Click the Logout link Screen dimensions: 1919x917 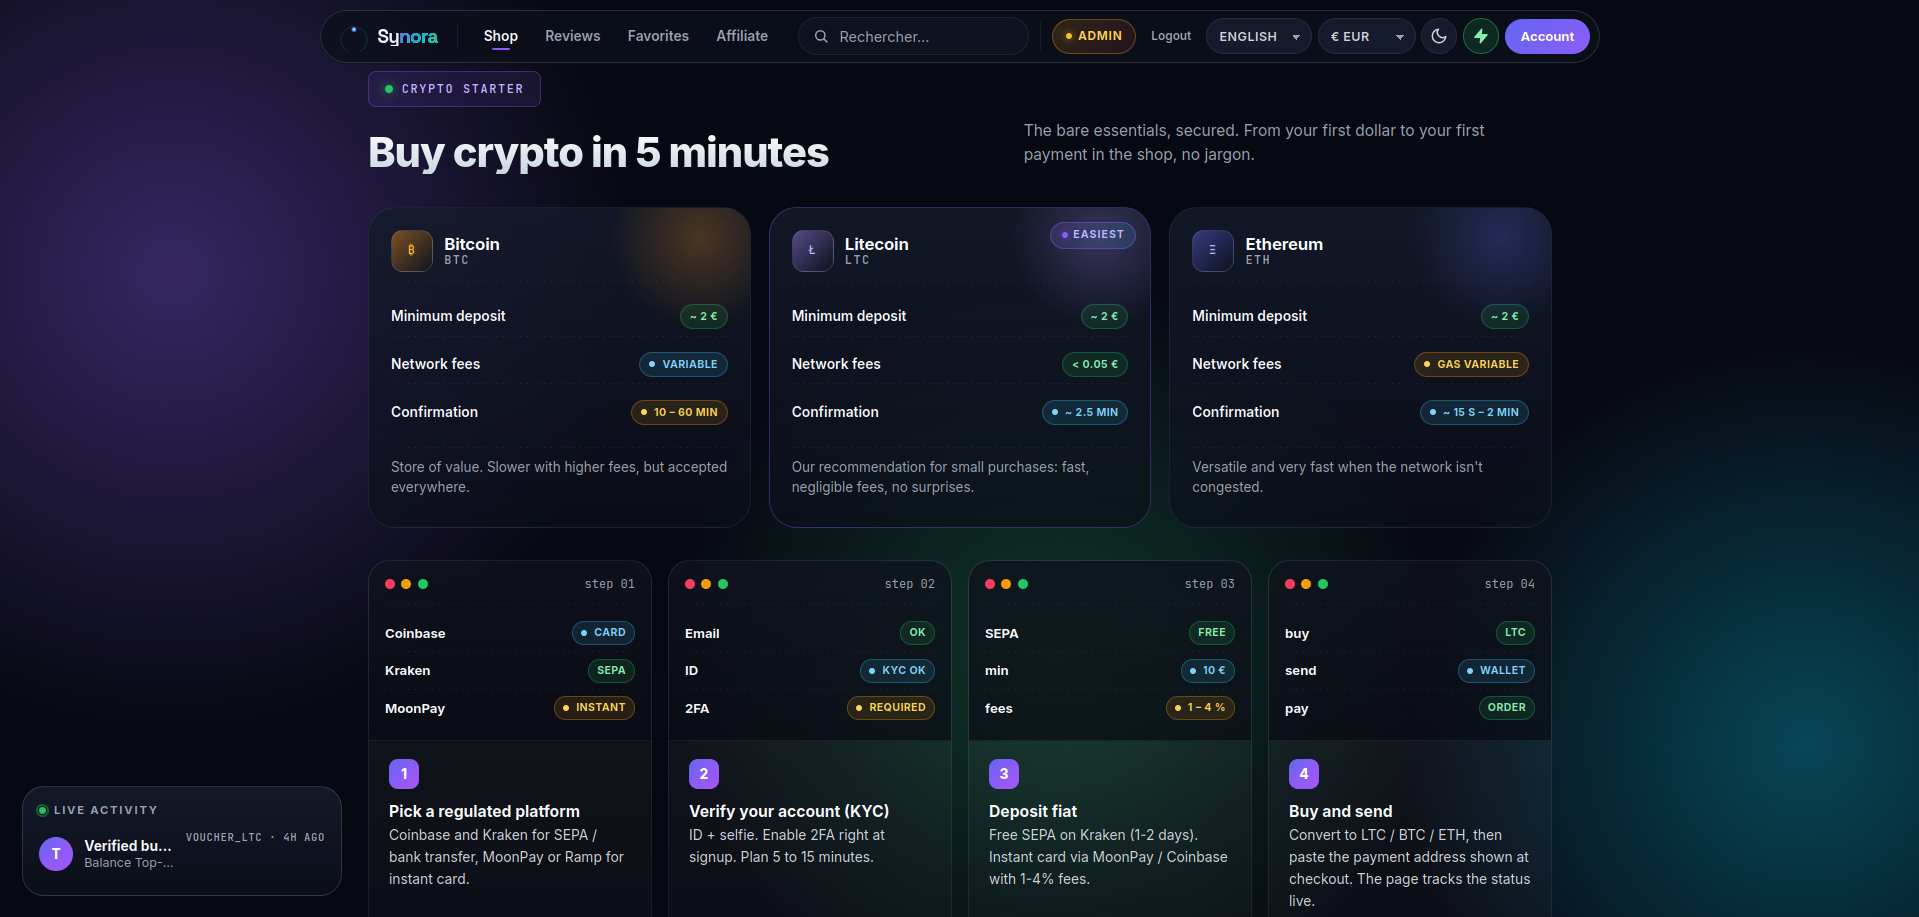[1171, 36]
